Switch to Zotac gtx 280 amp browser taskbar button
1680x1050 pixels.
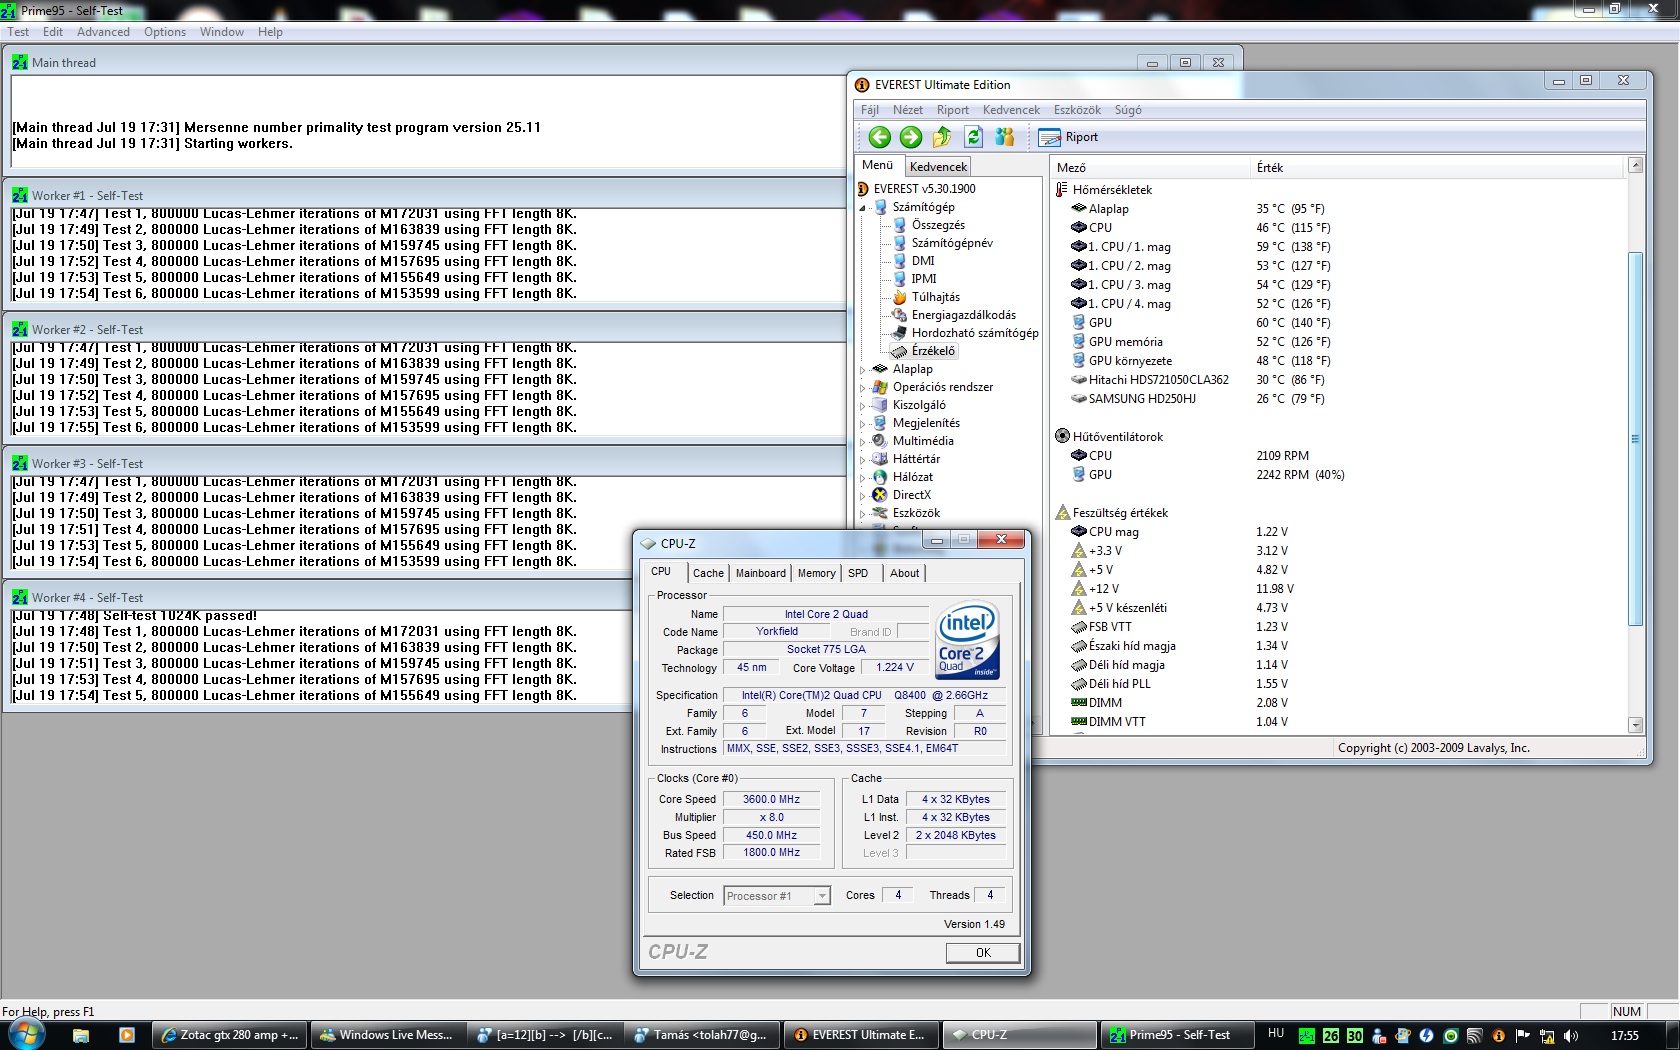click(x=230, y=1035)
